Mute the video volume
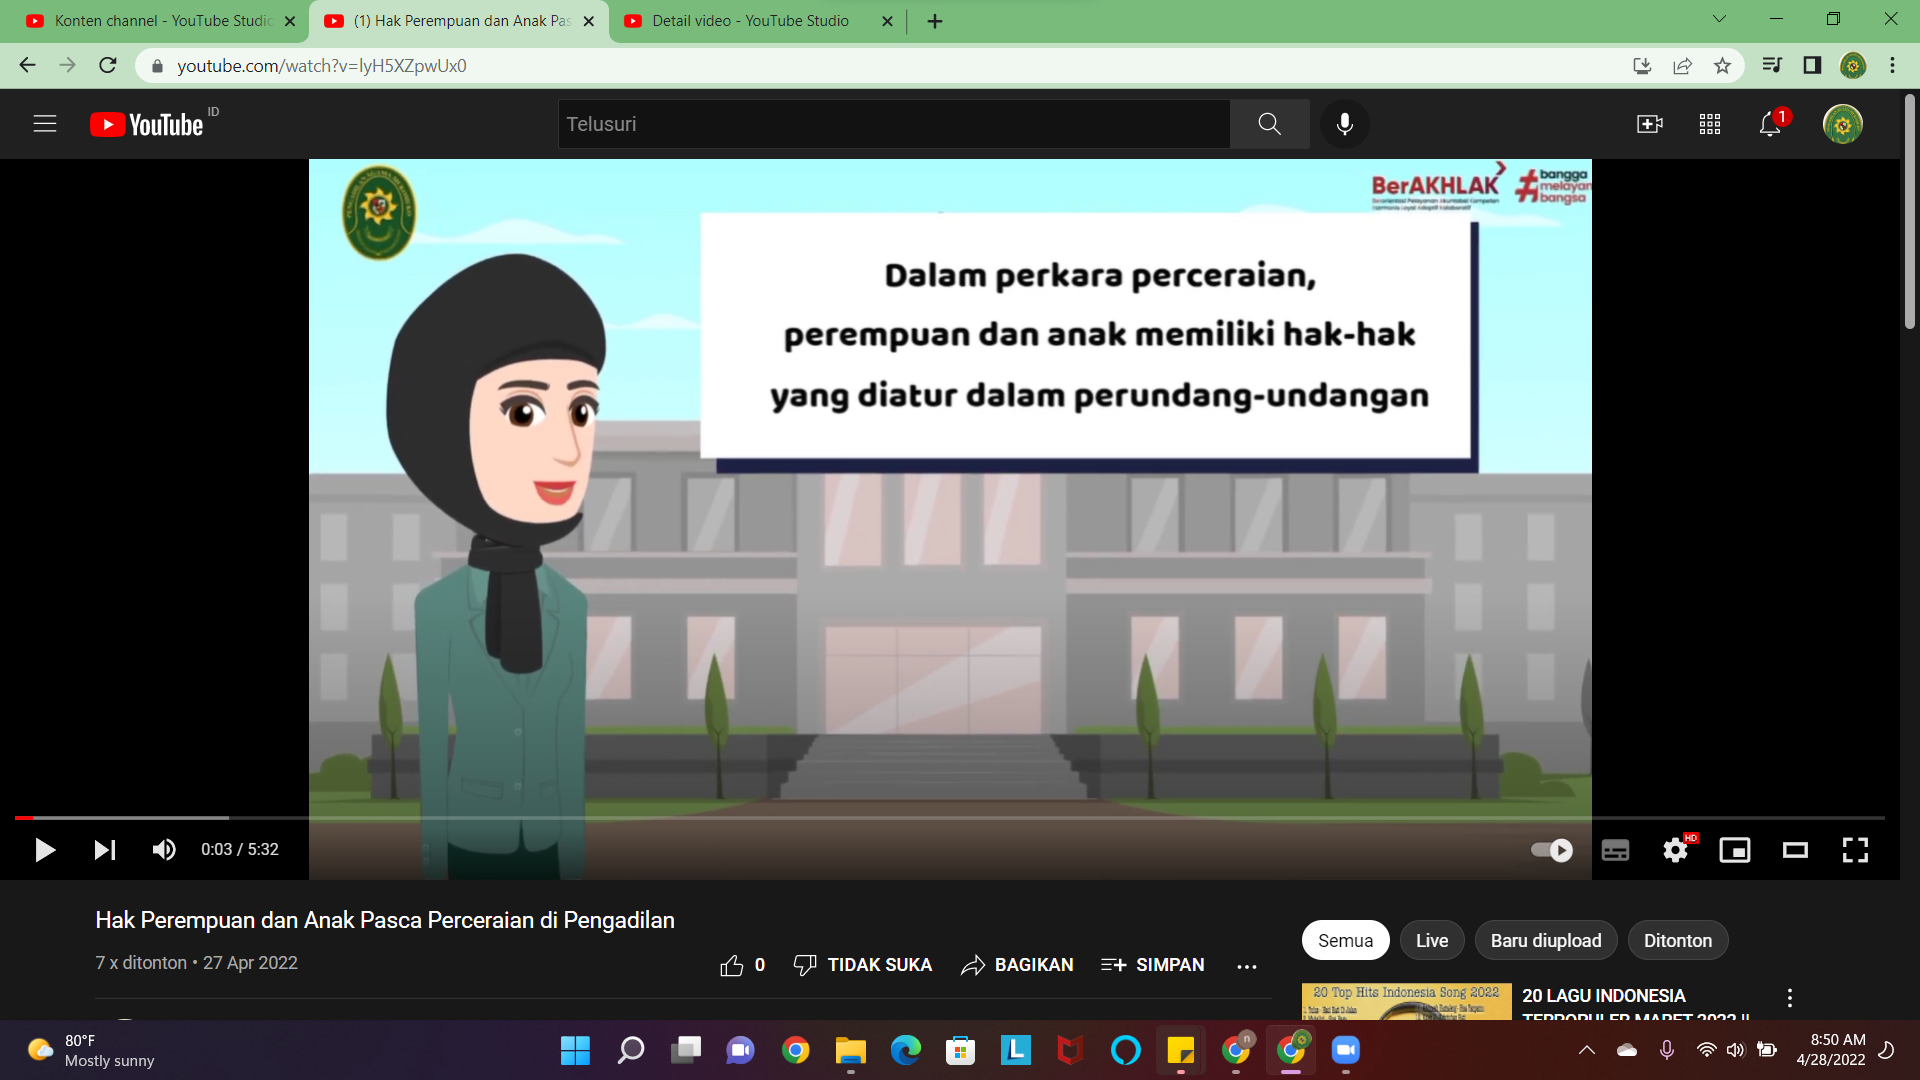Image resolution: width=1920 pixels, height=1080 pixels. 163,850
